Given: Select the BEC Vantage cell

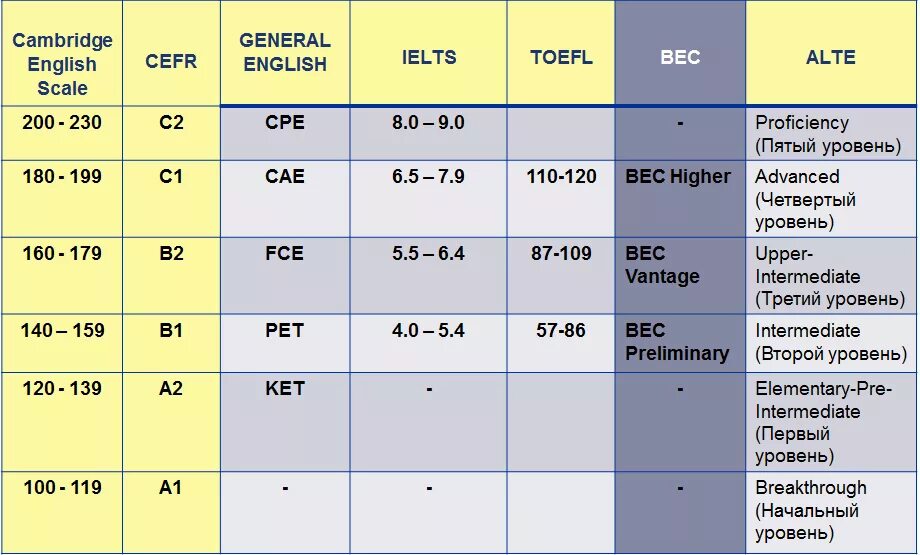Looking at the screenshot, I should (x=663, y=265).
